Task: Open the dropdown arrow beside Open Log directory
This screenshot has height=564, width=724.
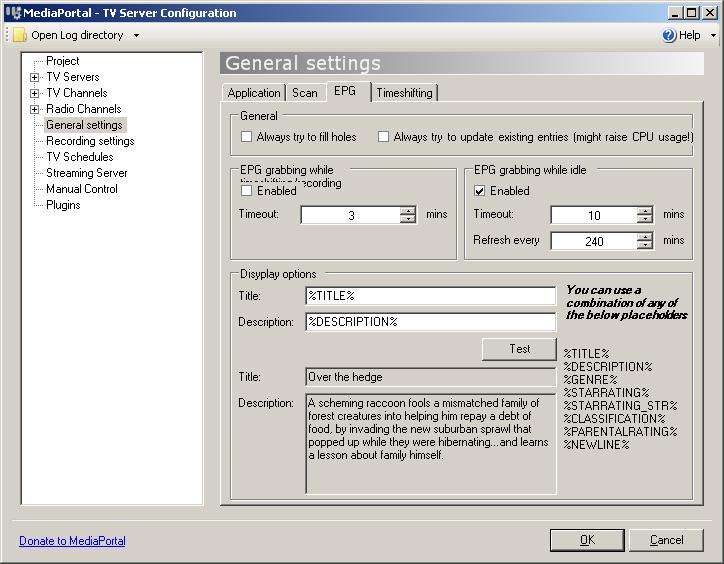Action: [x=136, y=36]
